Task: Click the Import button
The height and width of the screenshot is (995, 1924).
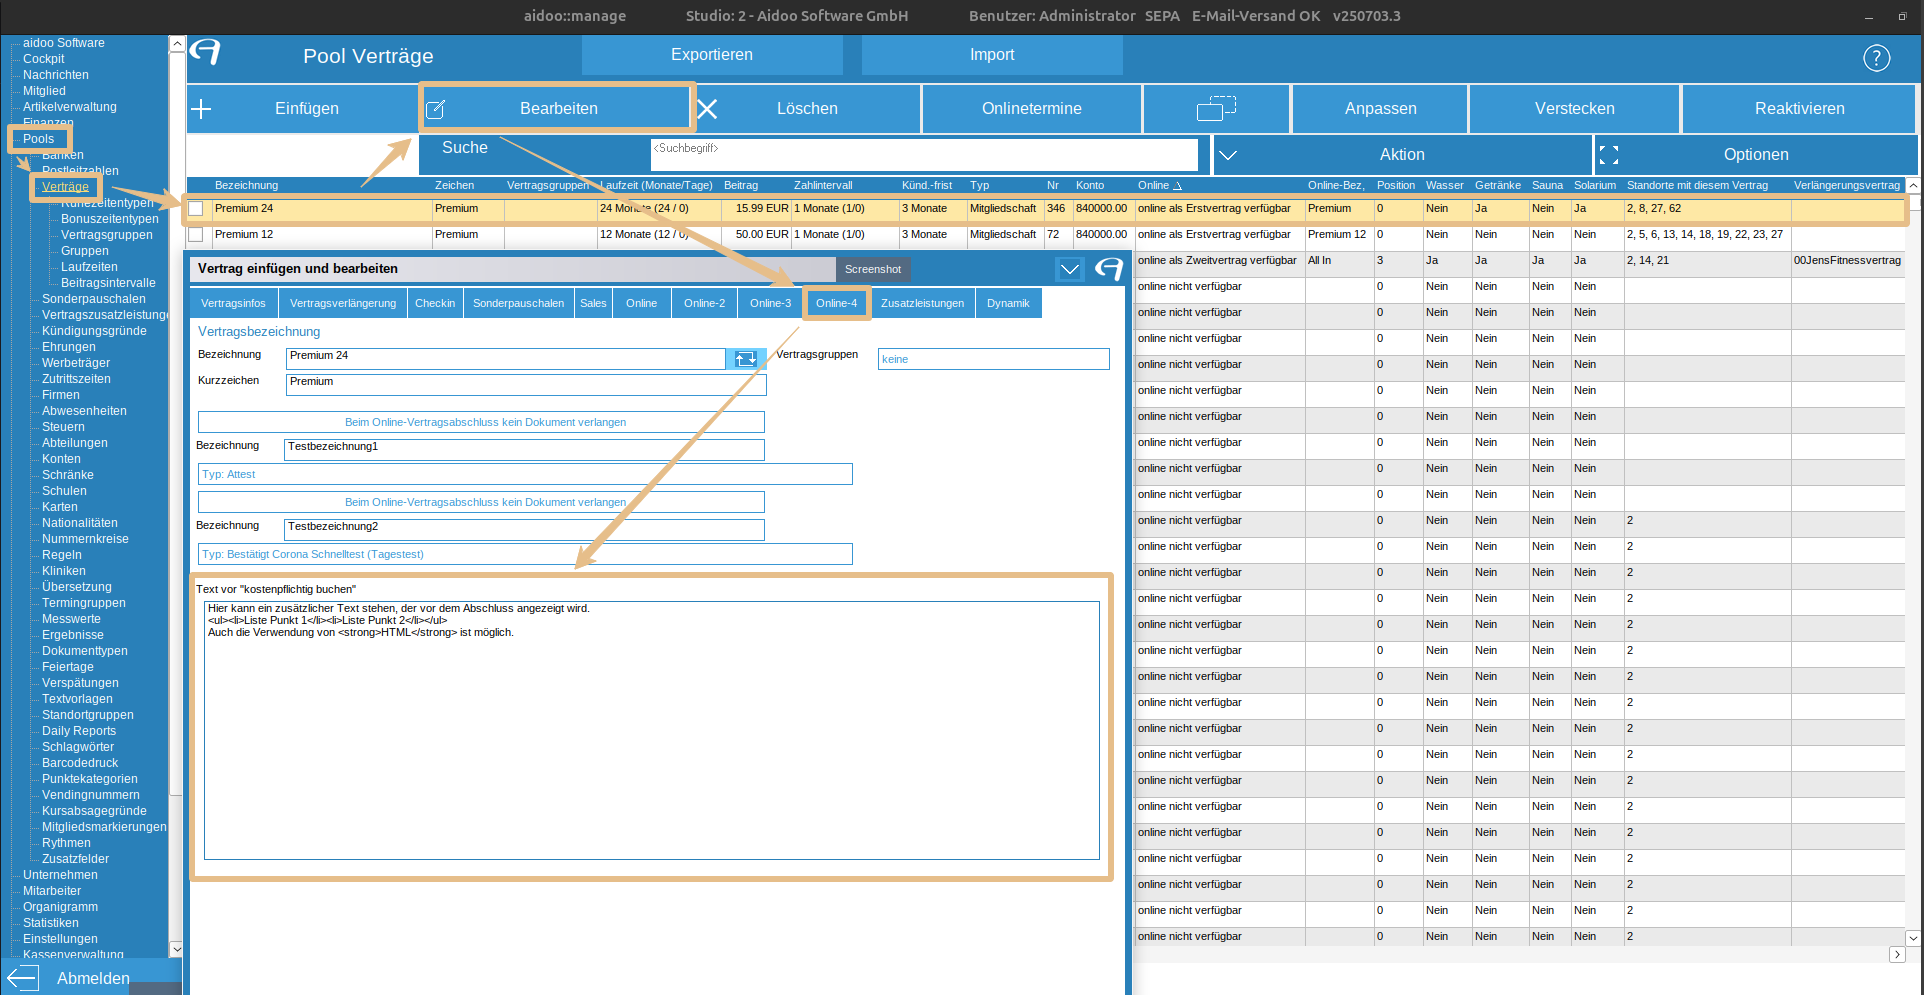Action: [x=992, y=55]
